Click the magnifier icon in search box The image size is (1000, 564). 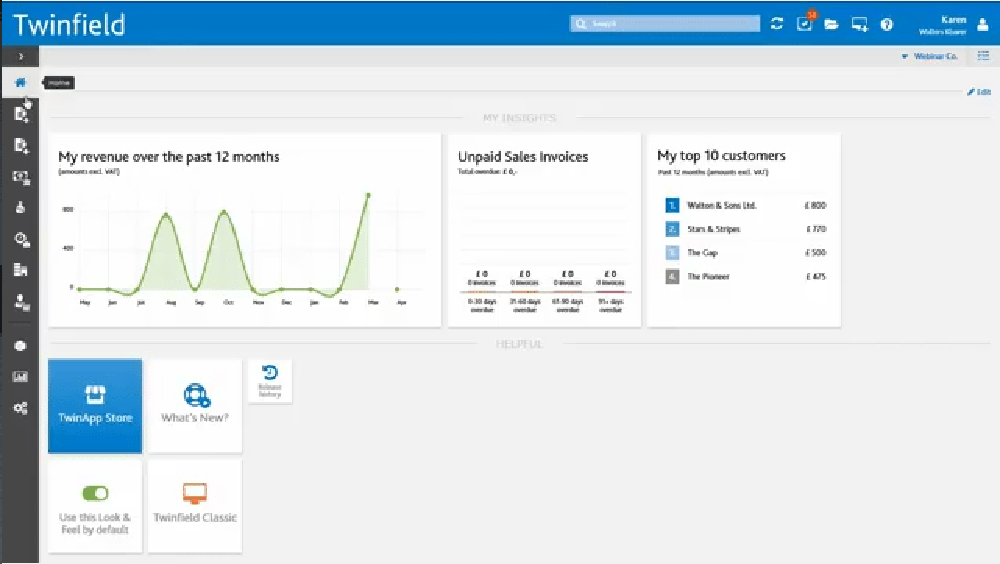tap(580, 24)
